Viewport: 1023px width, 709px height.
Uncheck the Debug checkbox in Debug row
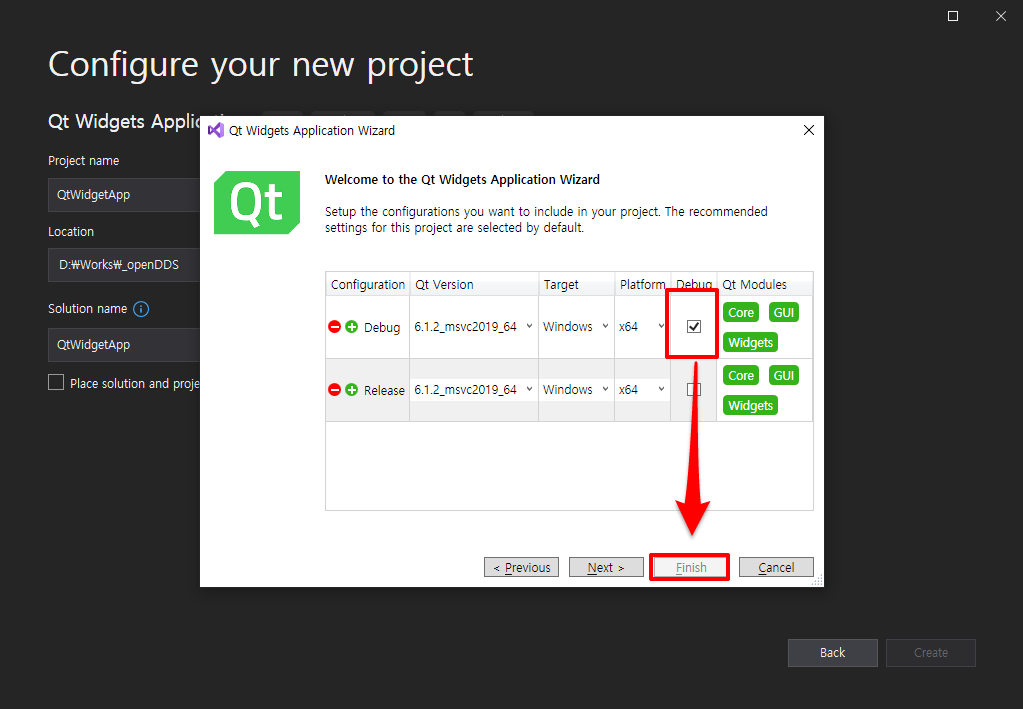tap(694, 327)
